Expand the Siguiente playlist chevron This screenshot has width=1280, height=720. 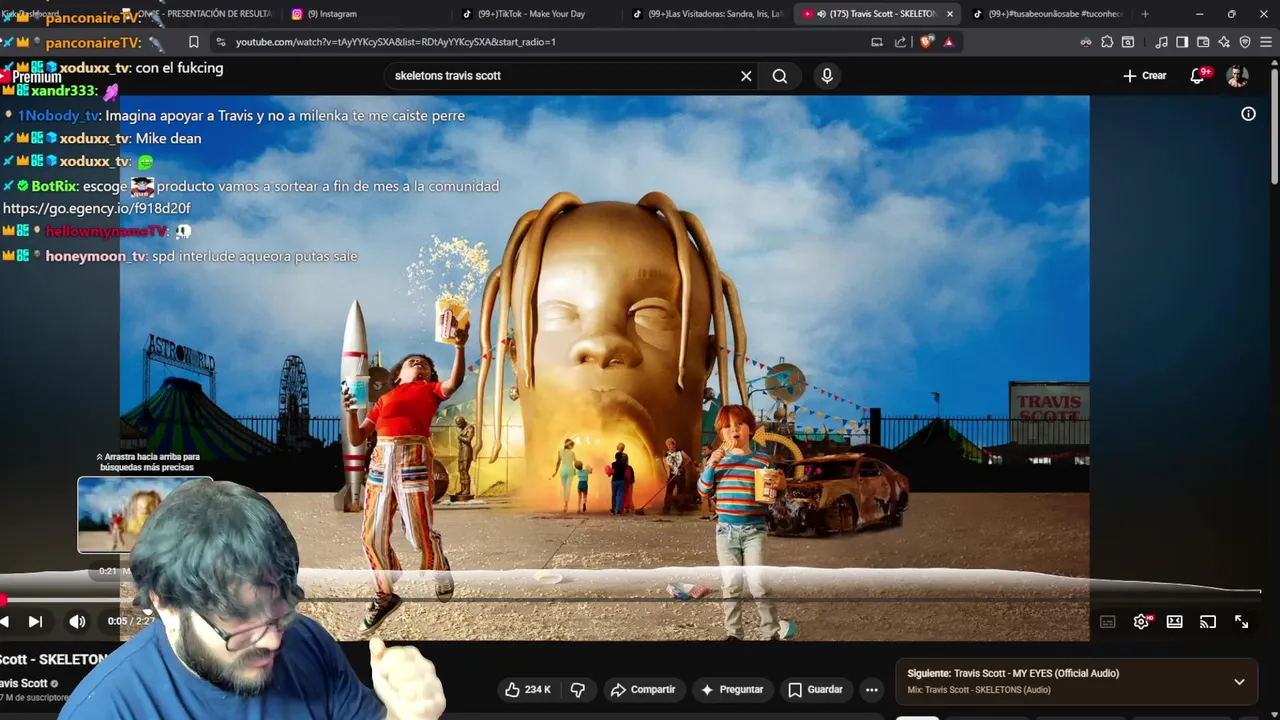(1239, 682)
